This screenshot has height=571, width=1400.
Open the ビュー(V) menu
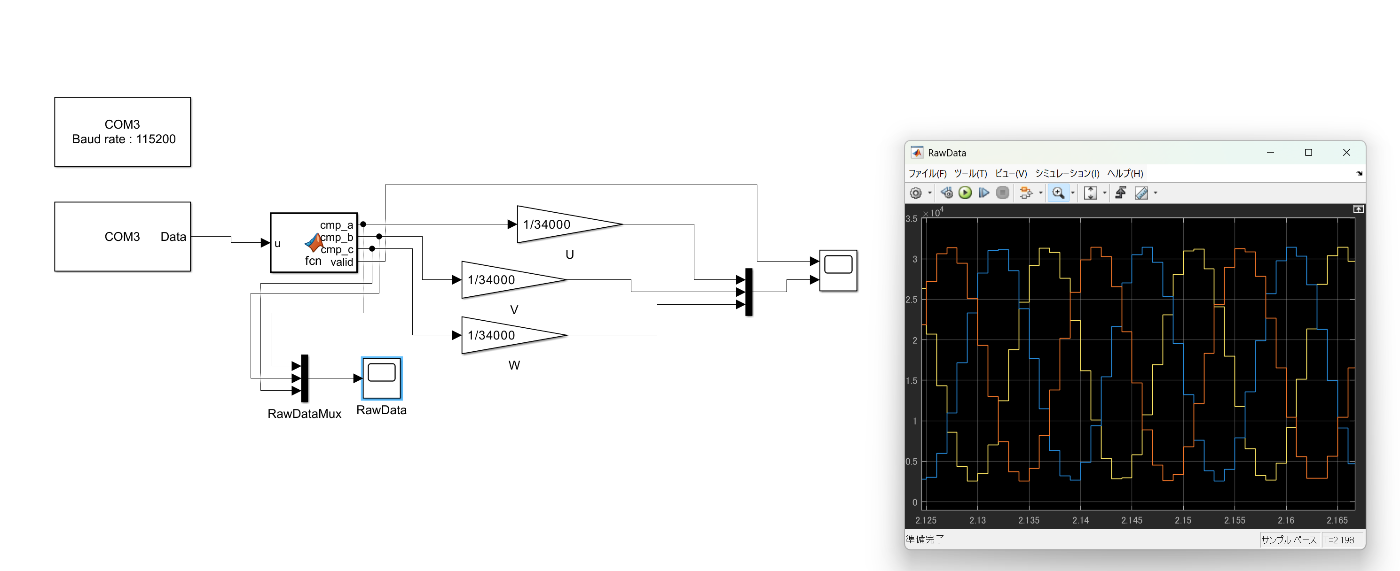(x=1011, y=174)
